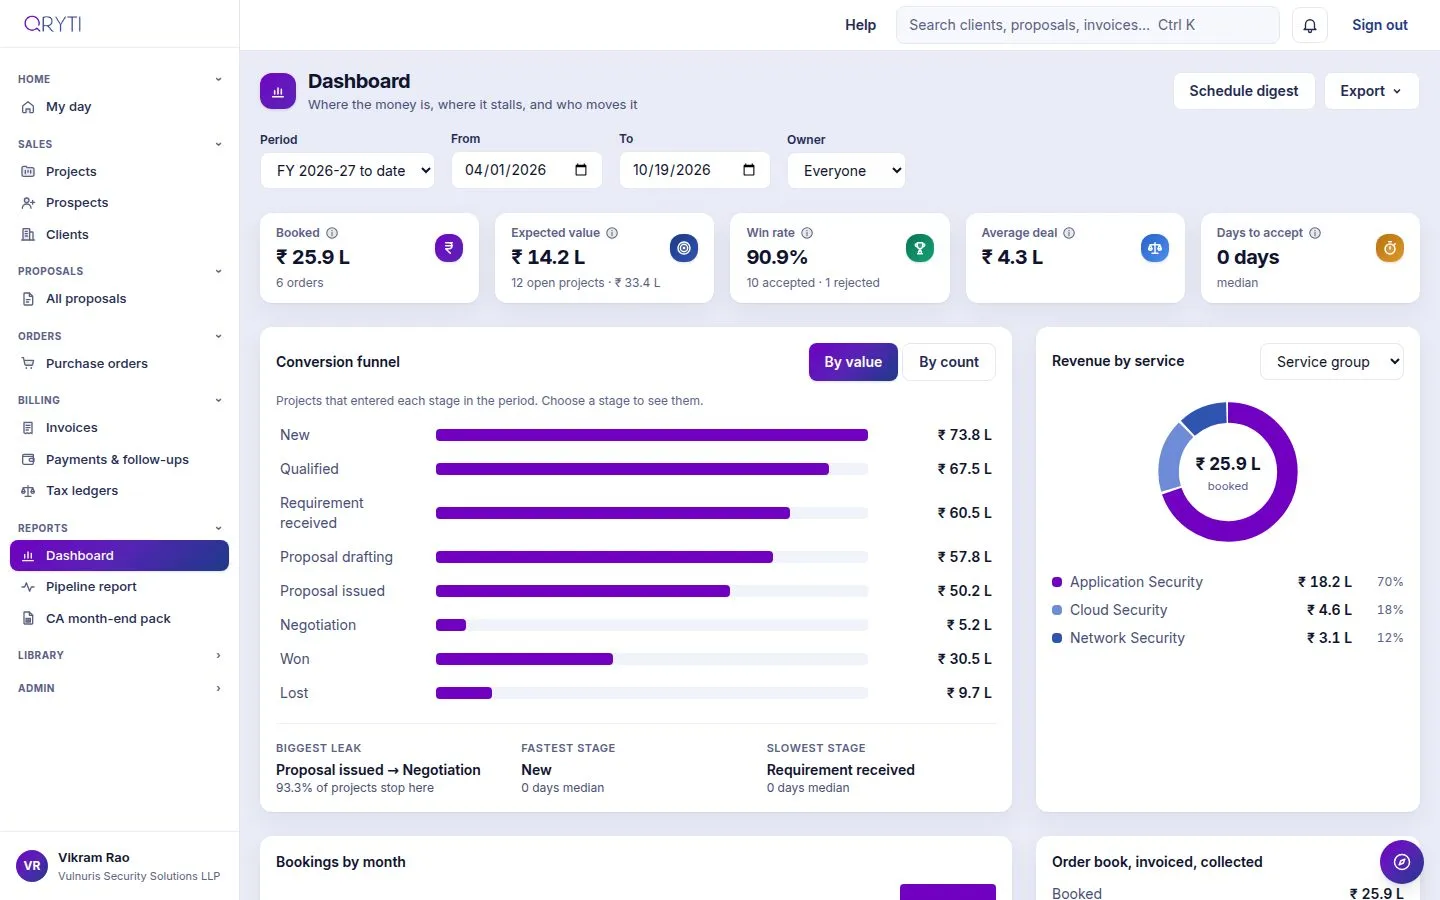Select the Won funnel stage bar
This screenshot has height=900, width=1440.
524,659
